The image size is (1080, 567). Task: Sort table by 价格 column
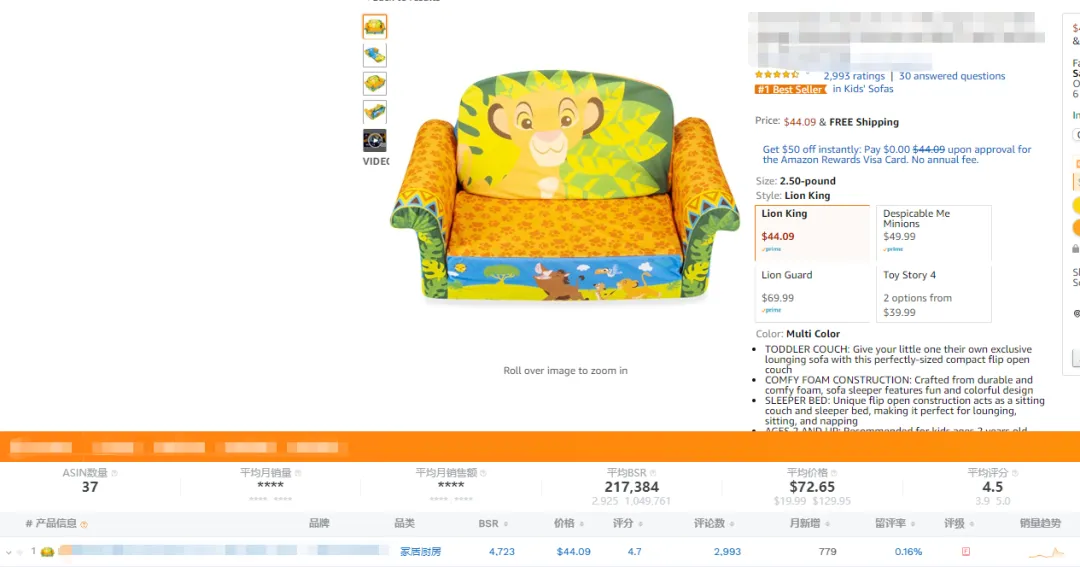point(569,524)
